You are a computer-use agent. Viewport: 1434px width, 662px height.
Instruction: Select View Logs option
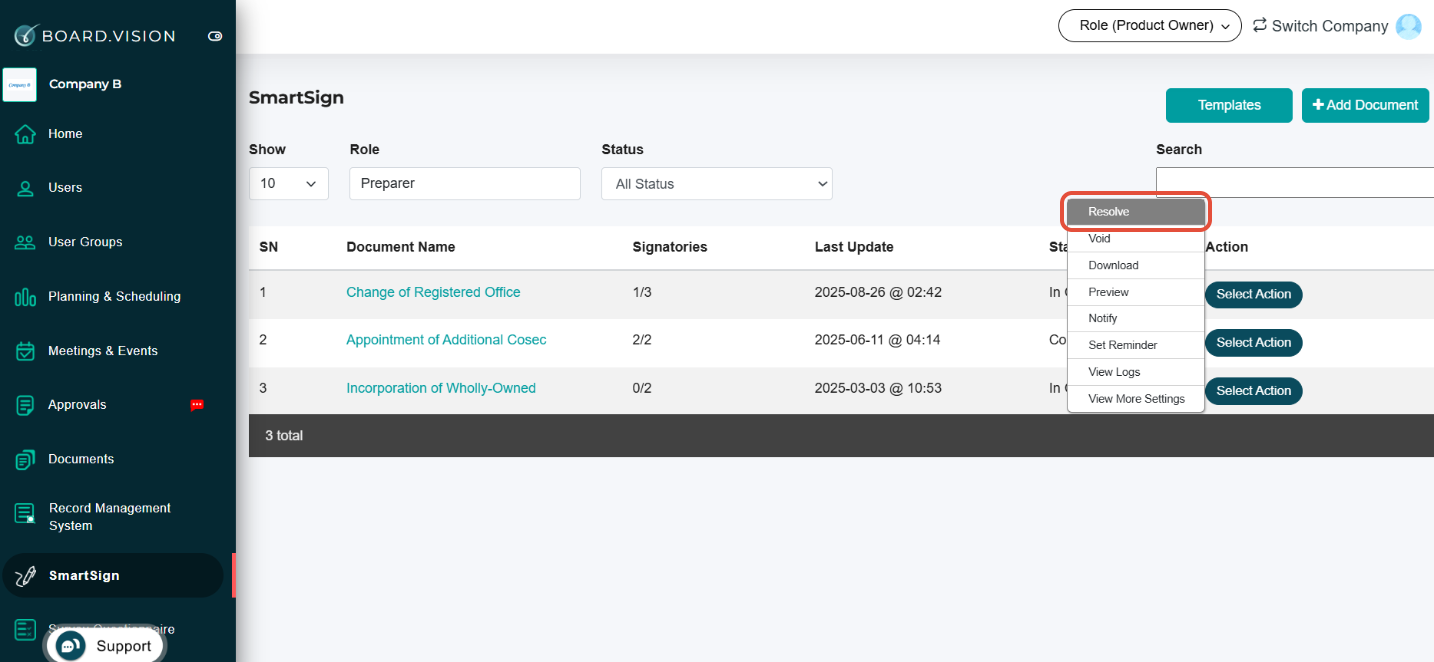click(x=1136, y=372)
